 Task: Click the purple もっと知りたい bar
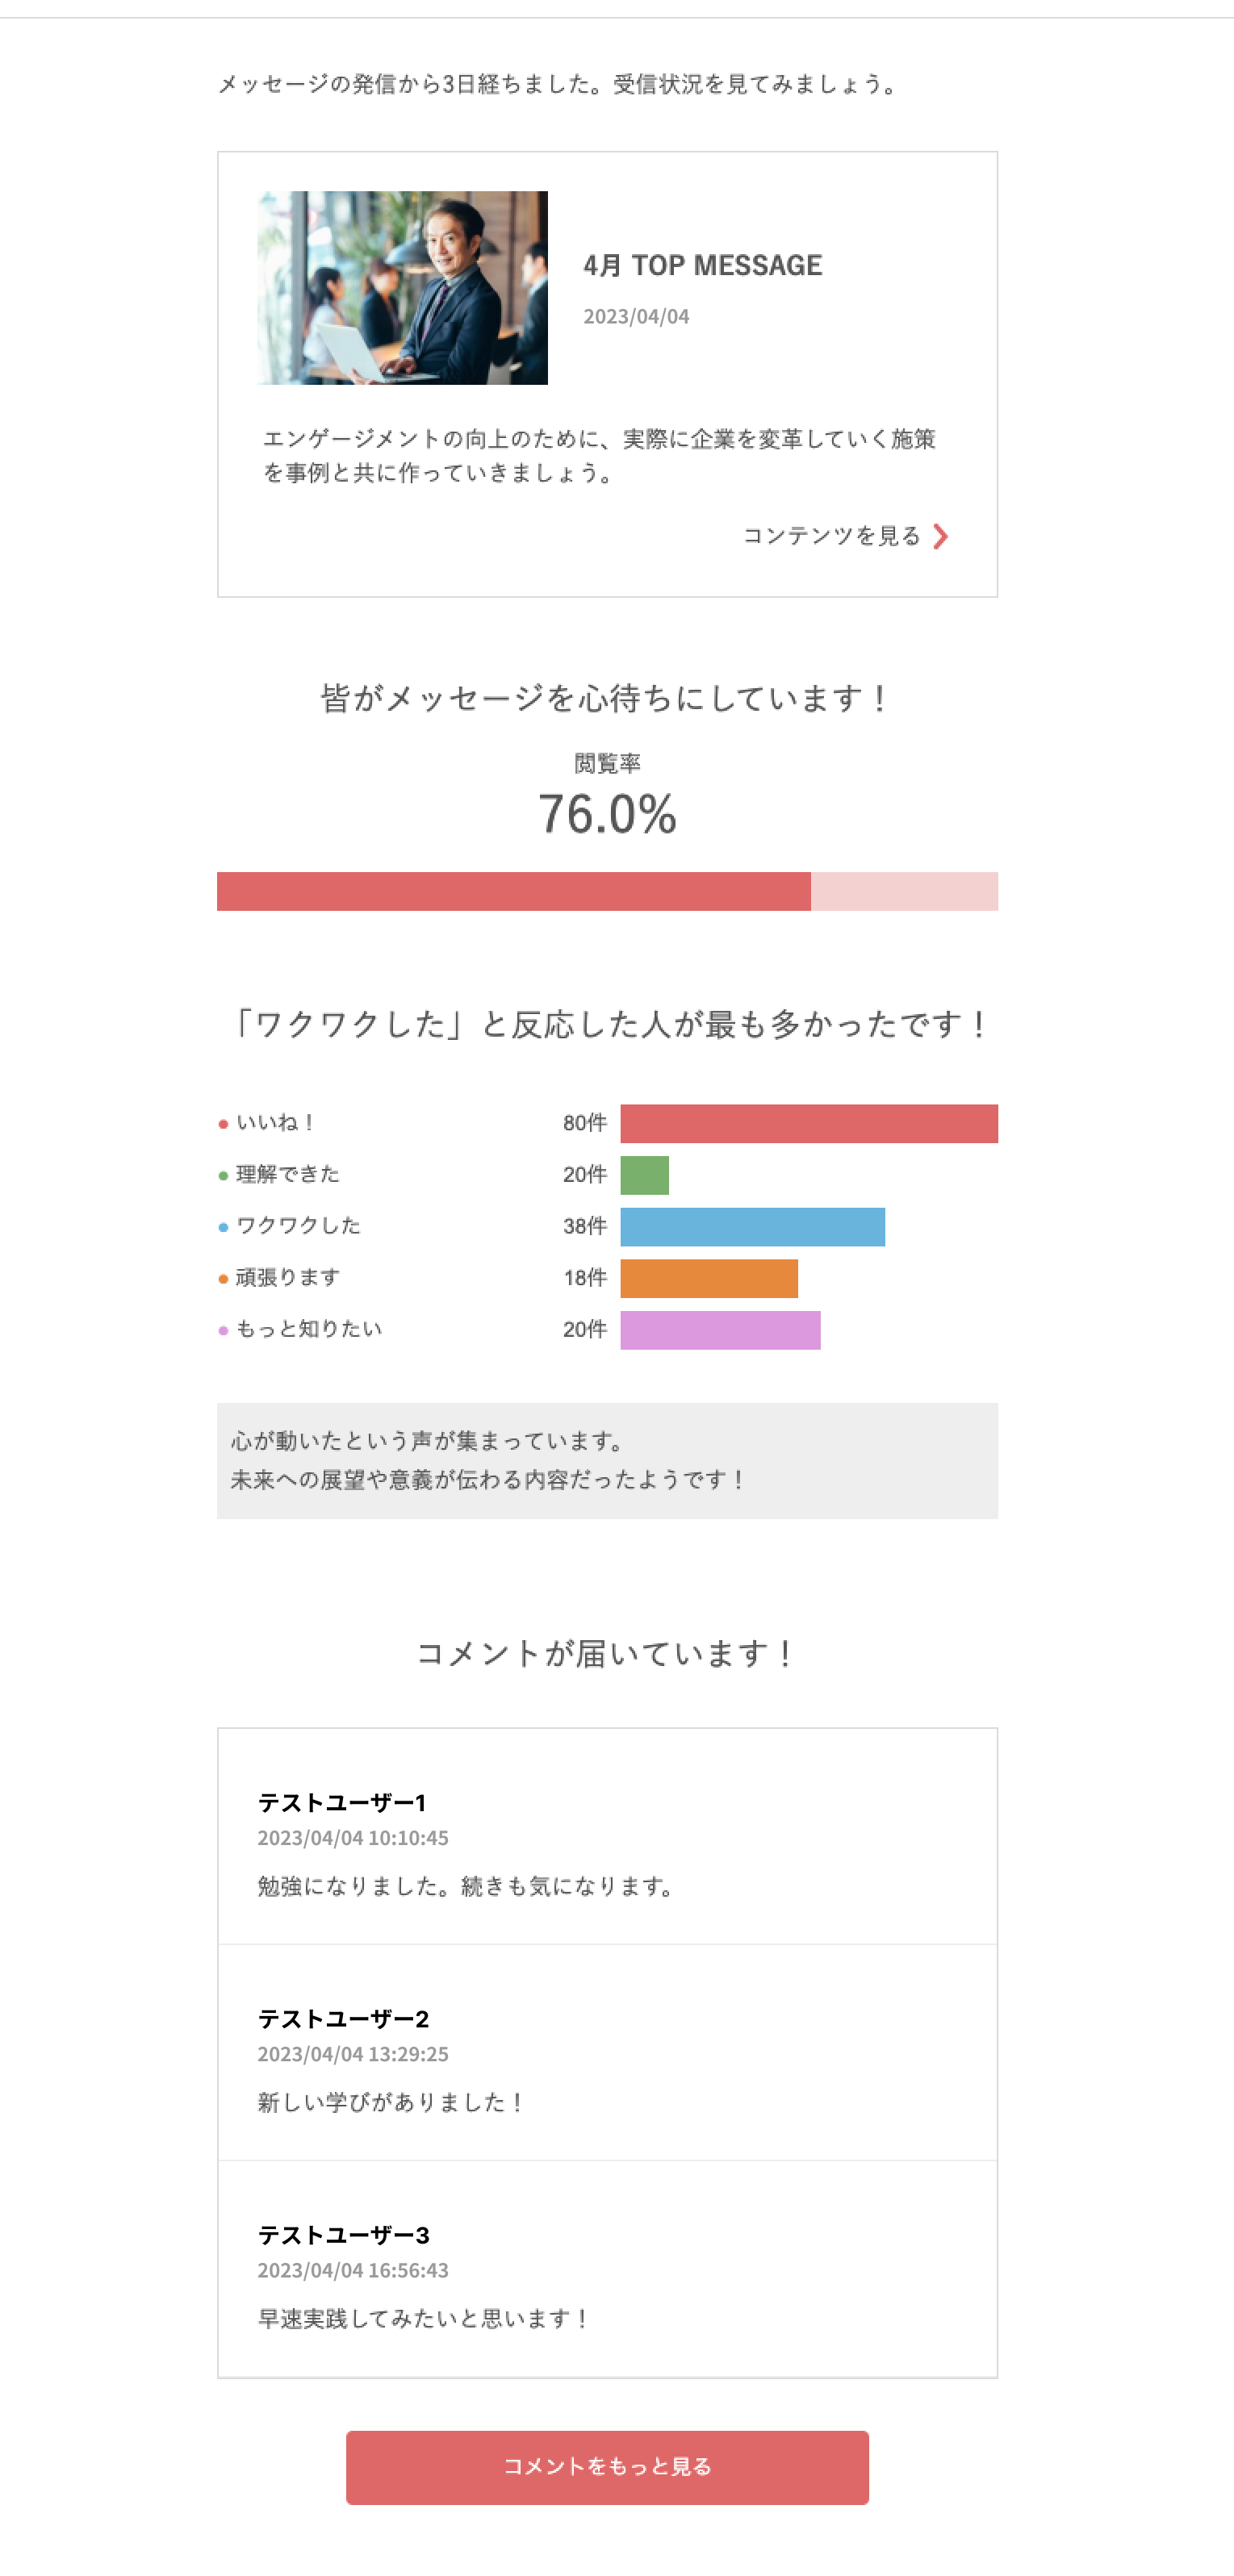(720, 1331)
